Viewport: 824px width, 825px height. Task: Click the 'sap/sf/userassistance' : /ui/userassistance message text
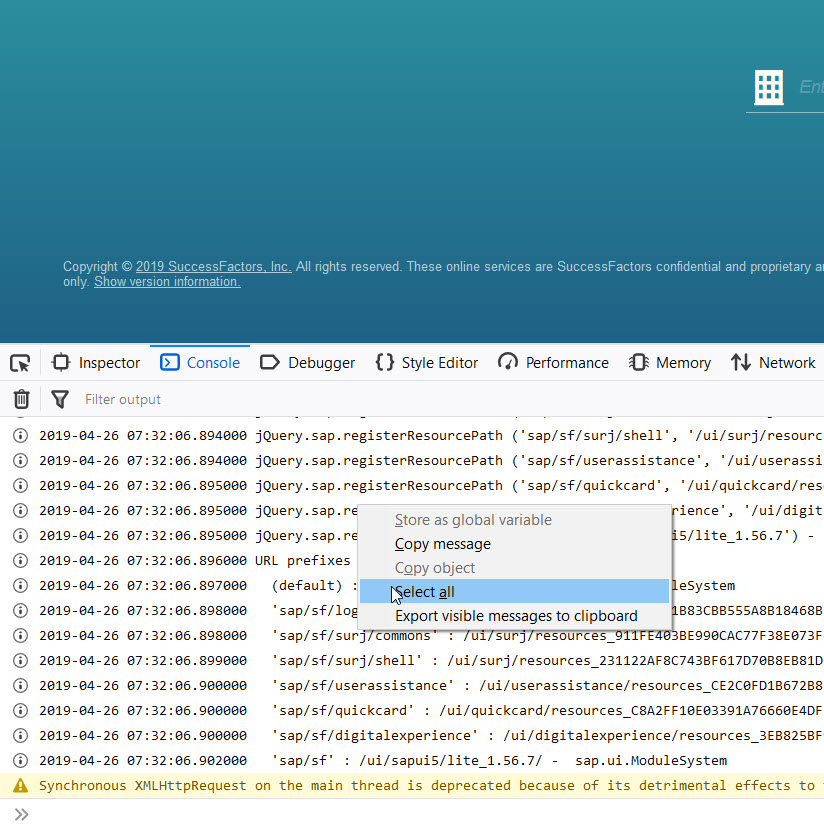[x=547, y=686]
